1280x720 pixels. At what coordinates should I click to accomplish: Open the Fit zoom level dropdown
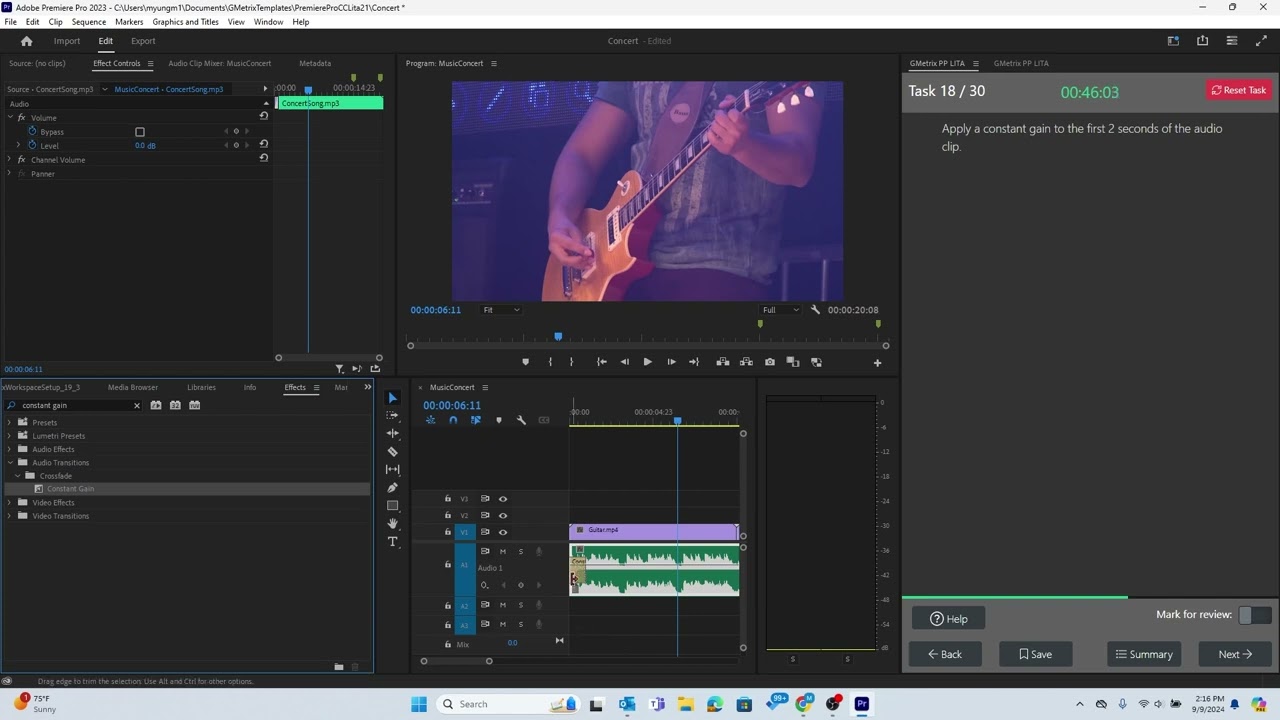(x=501, y=310)
